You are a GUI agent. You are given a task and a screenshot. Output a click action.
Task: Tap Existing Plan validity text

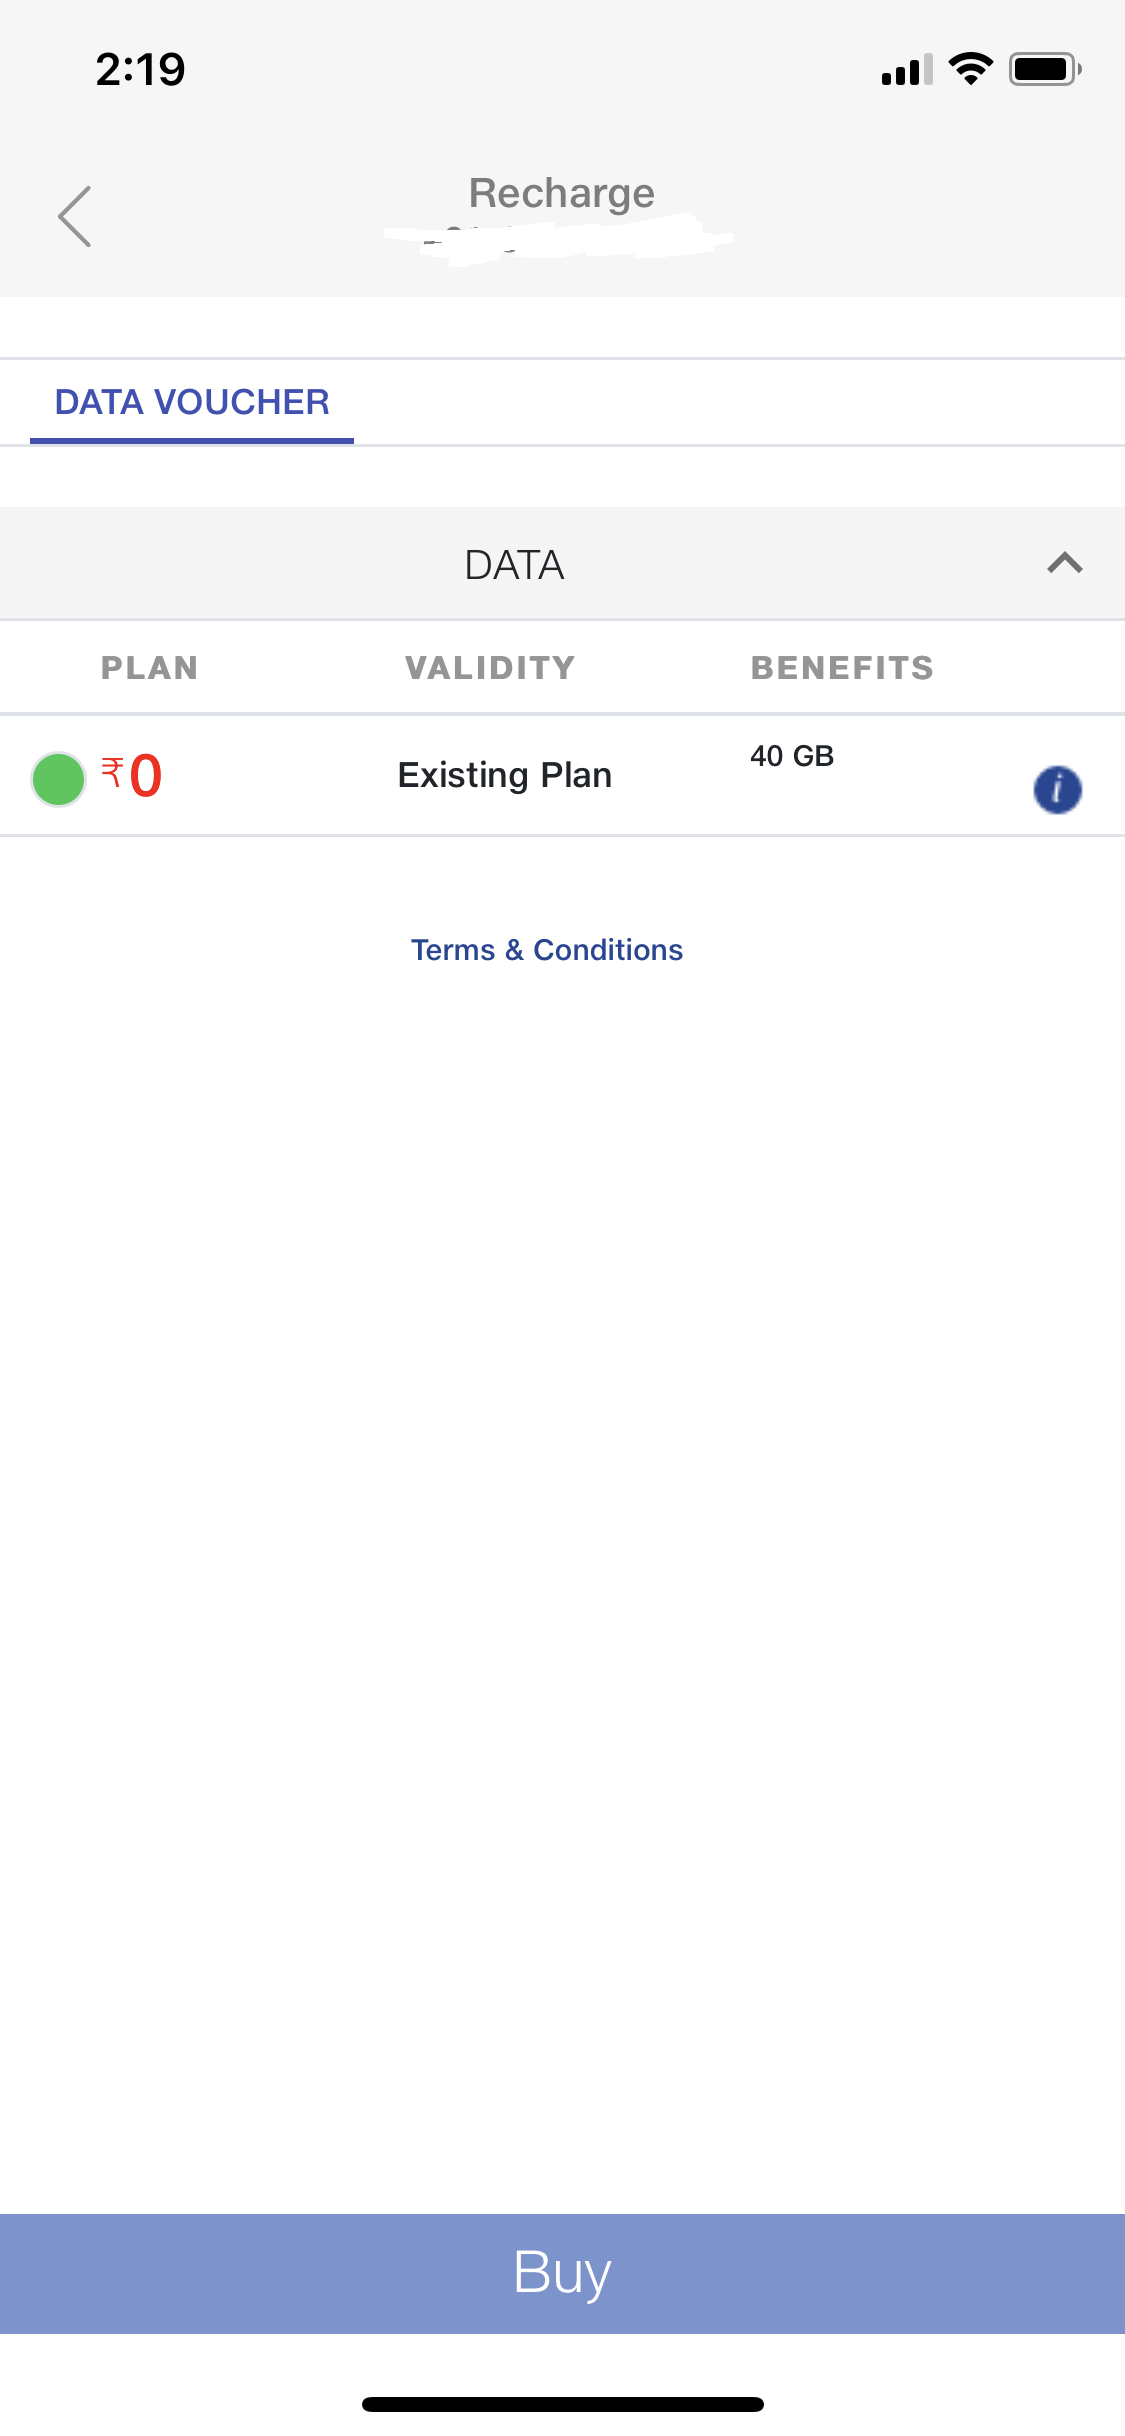point(505,776)
